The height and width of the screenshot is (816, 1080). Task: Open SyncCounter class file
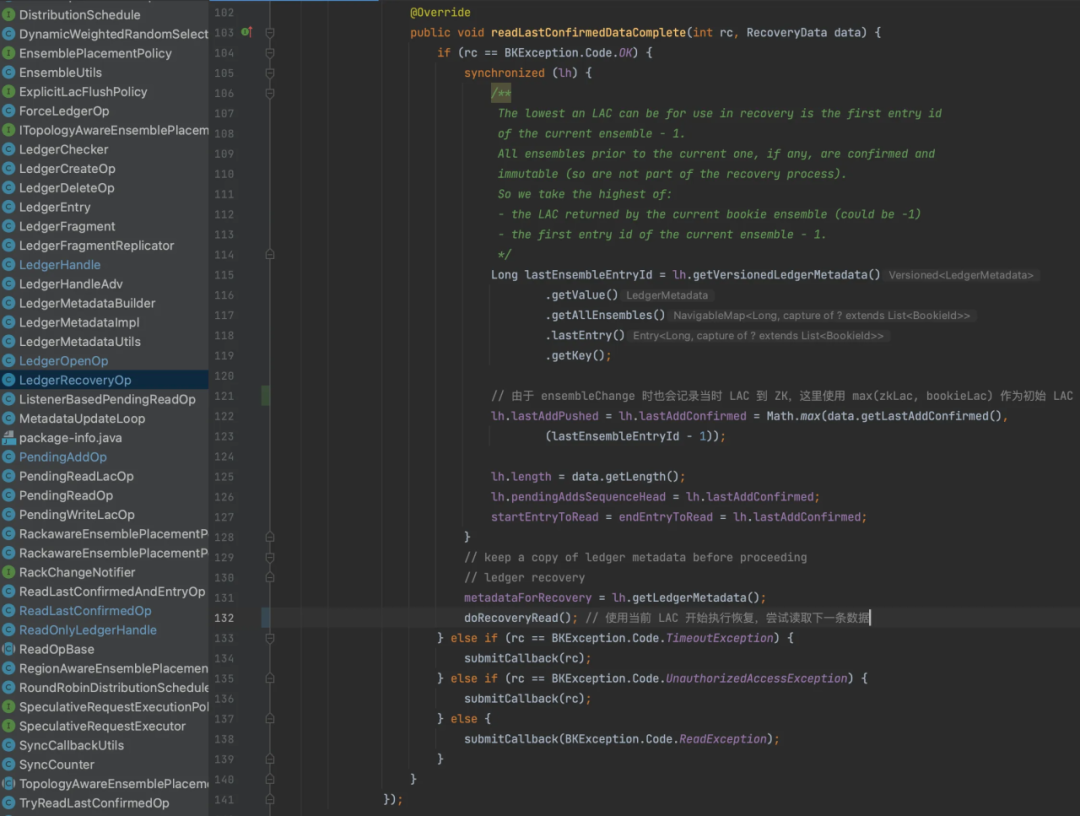[x=56, y=765]
